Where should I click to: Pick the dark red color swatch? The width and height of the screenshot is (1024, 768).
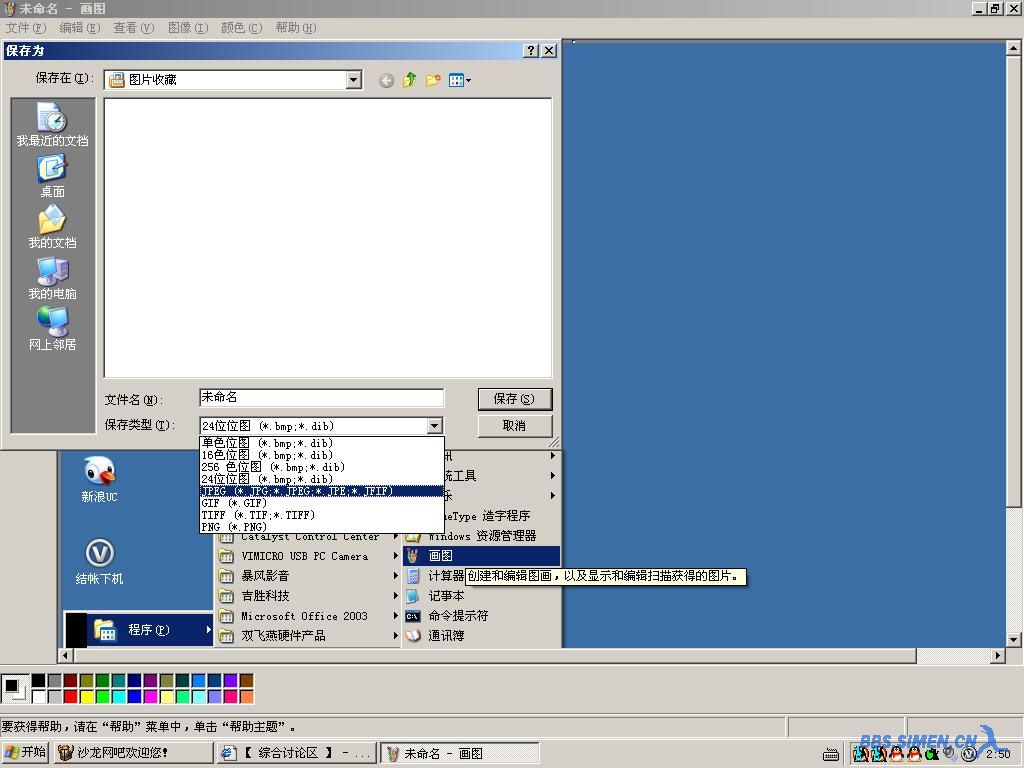(71, 680)
